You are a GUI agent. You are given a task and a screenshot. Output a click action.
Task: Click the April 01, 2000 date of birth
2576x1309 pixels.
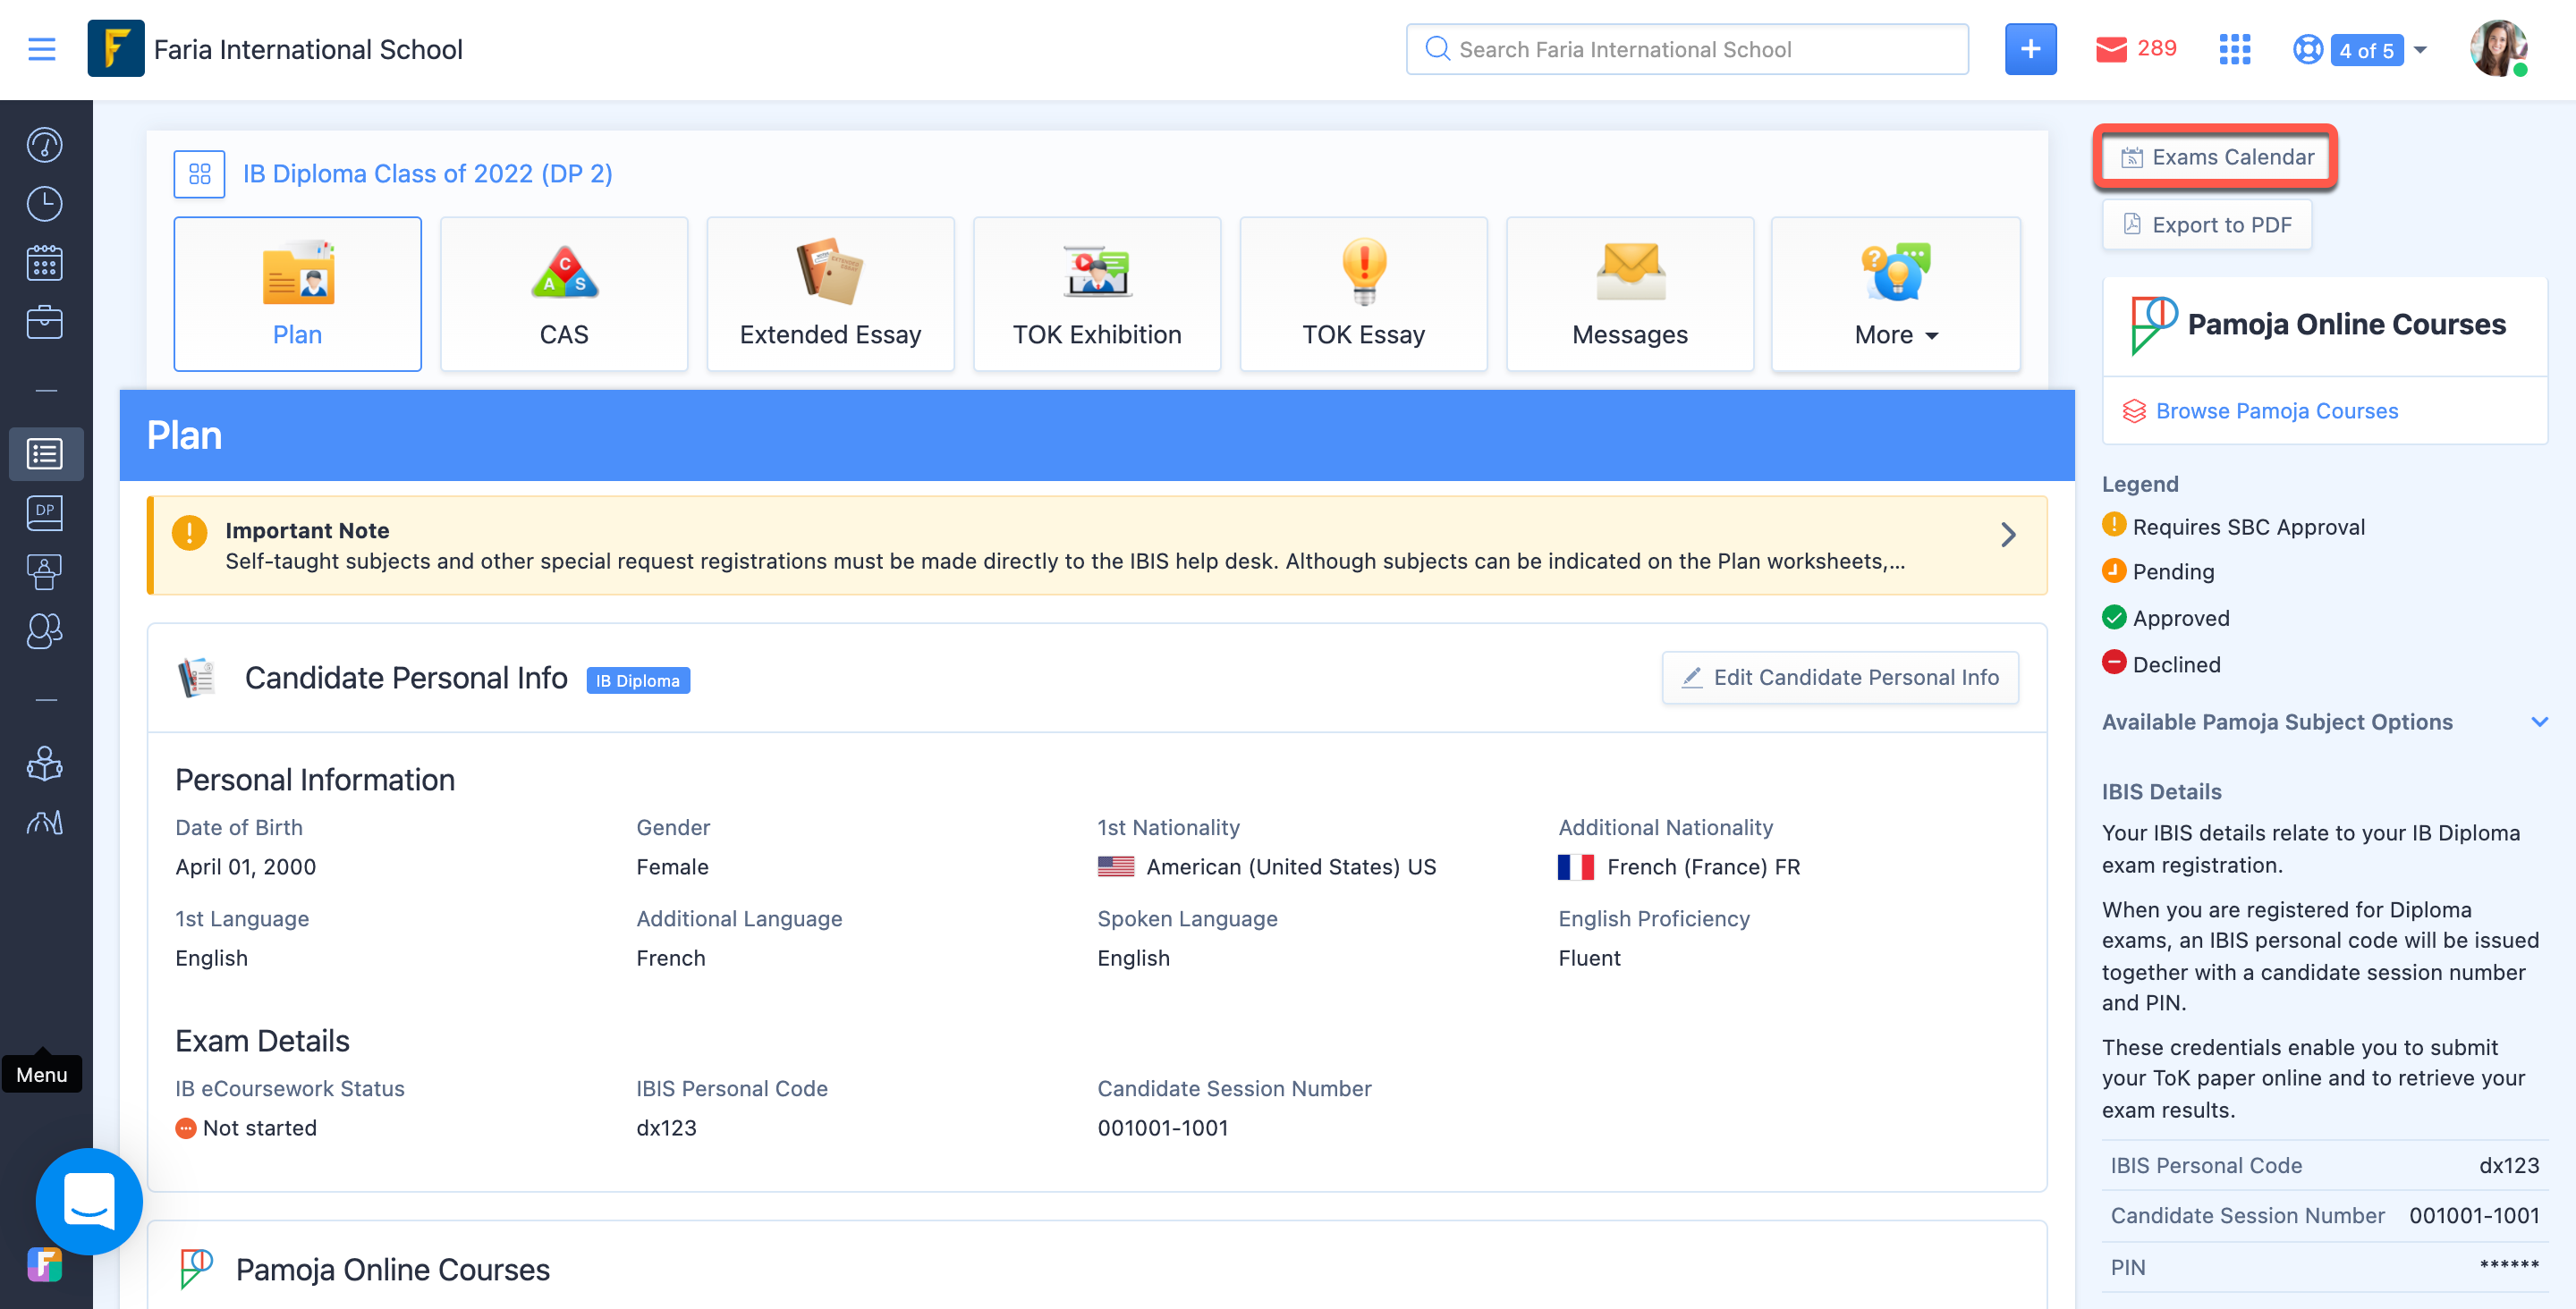pyautogui.click(x=245, y=867)
